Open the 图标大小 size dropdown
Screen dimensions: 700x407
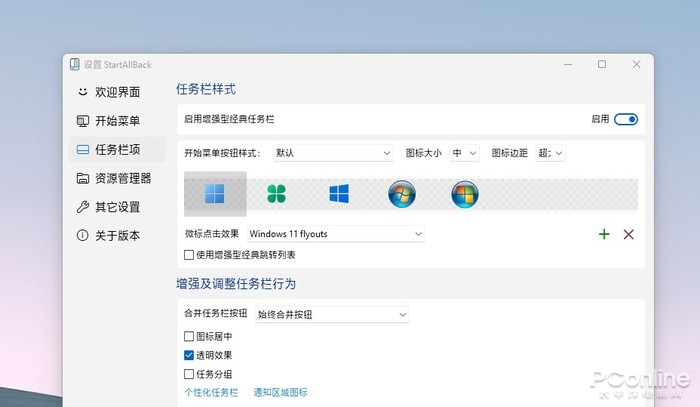[464, 153]
